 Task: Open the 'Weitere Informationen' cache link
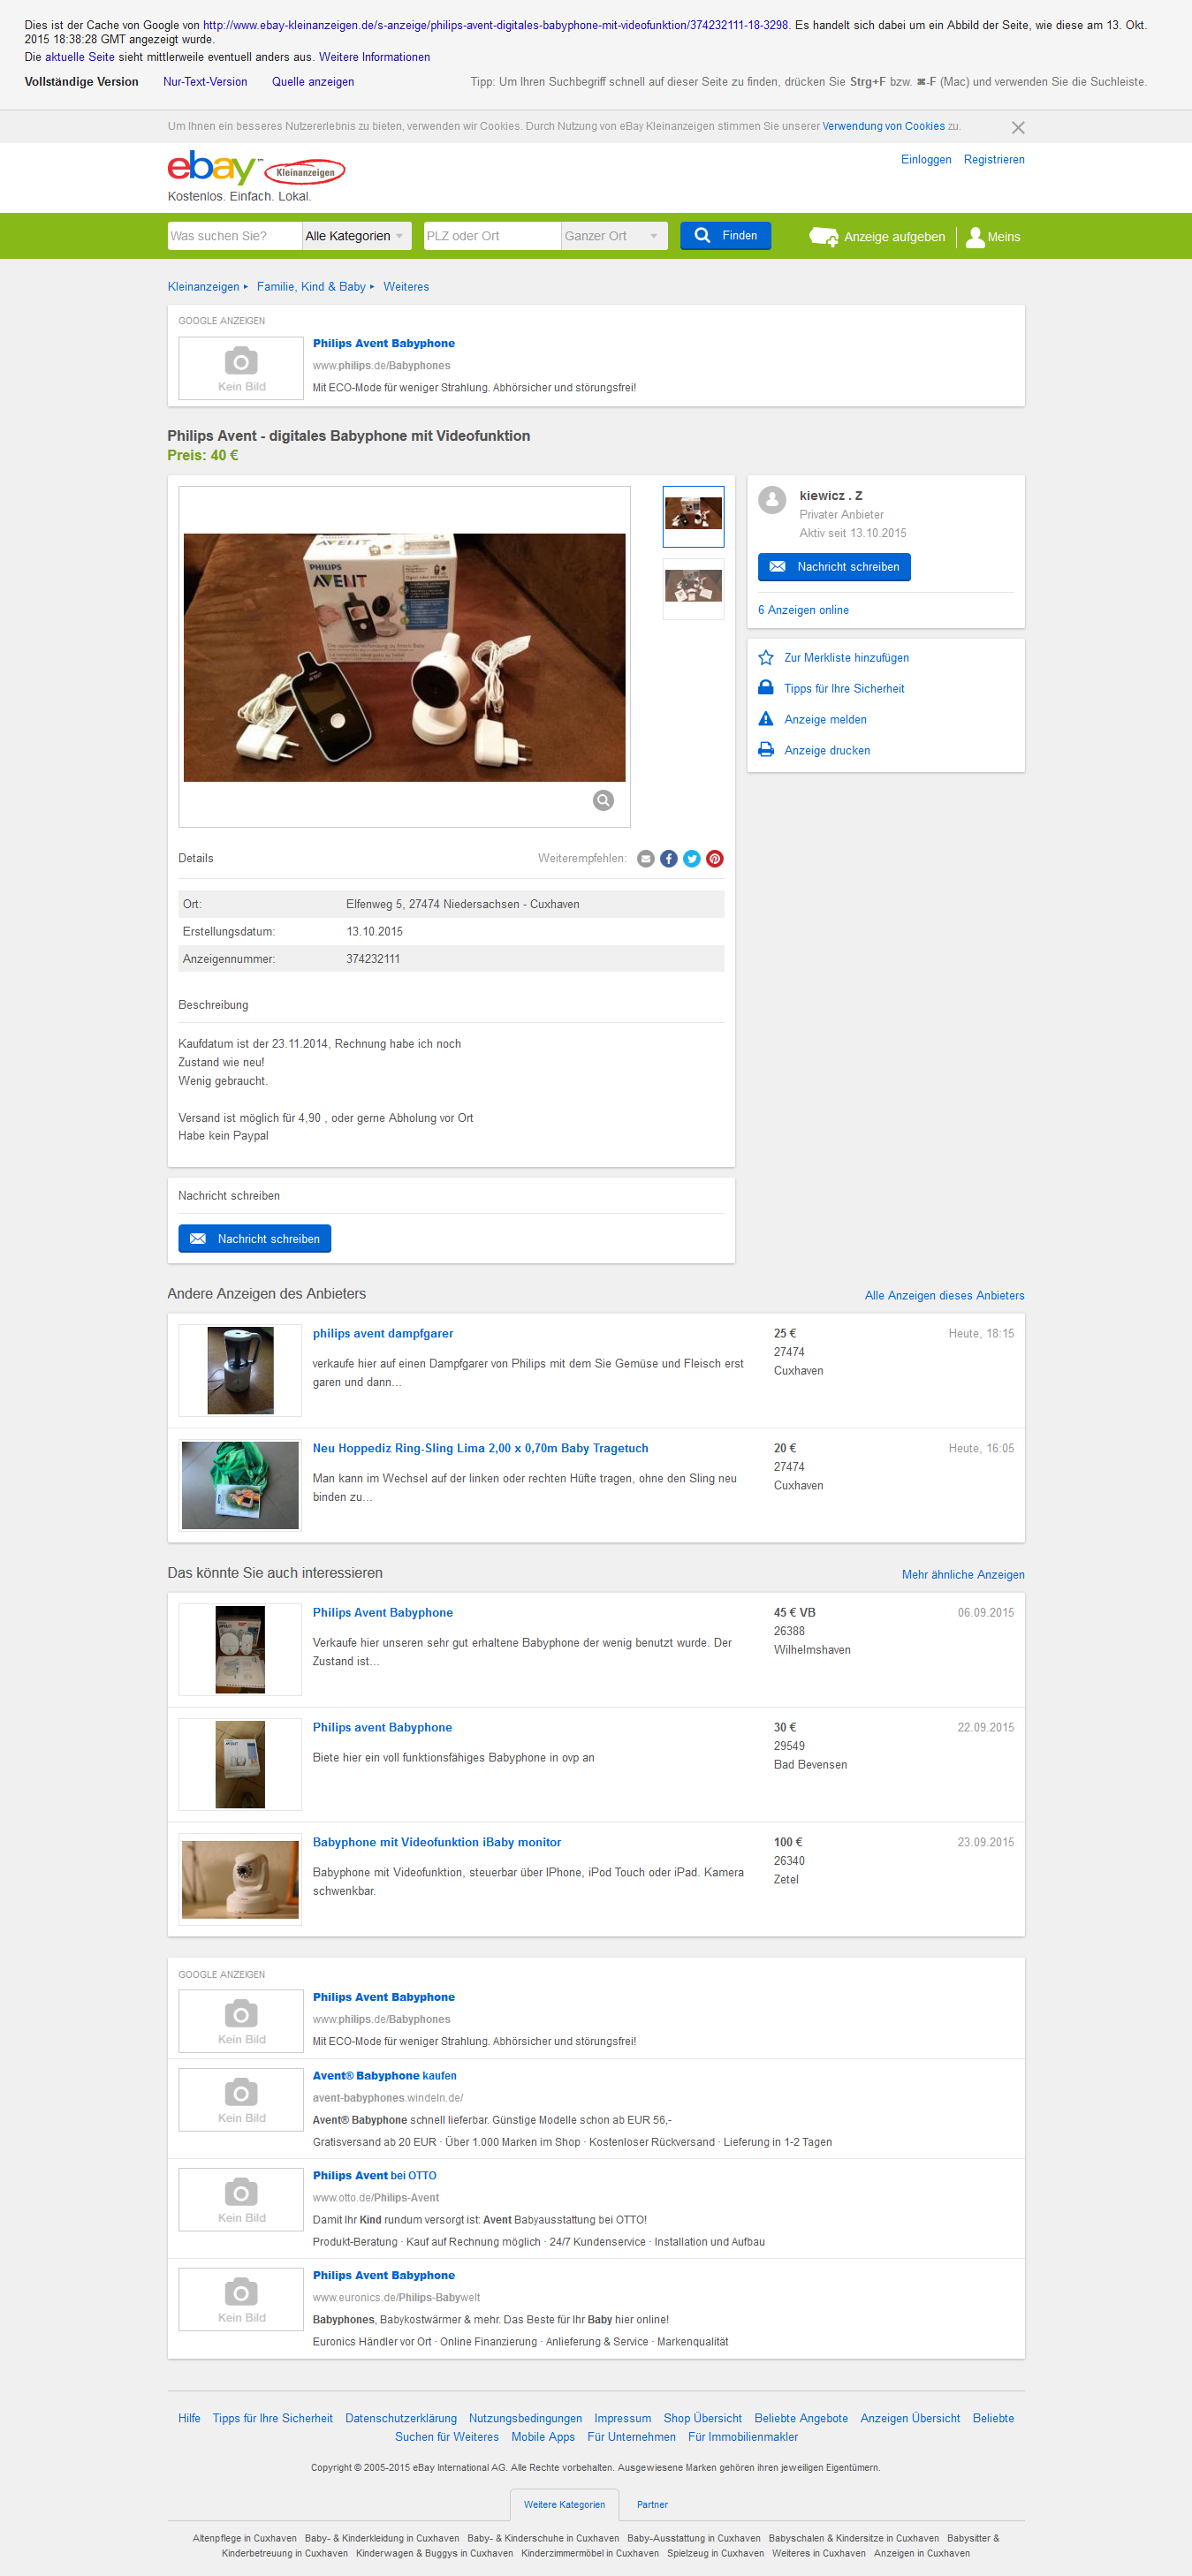click(x=374, y=57)
